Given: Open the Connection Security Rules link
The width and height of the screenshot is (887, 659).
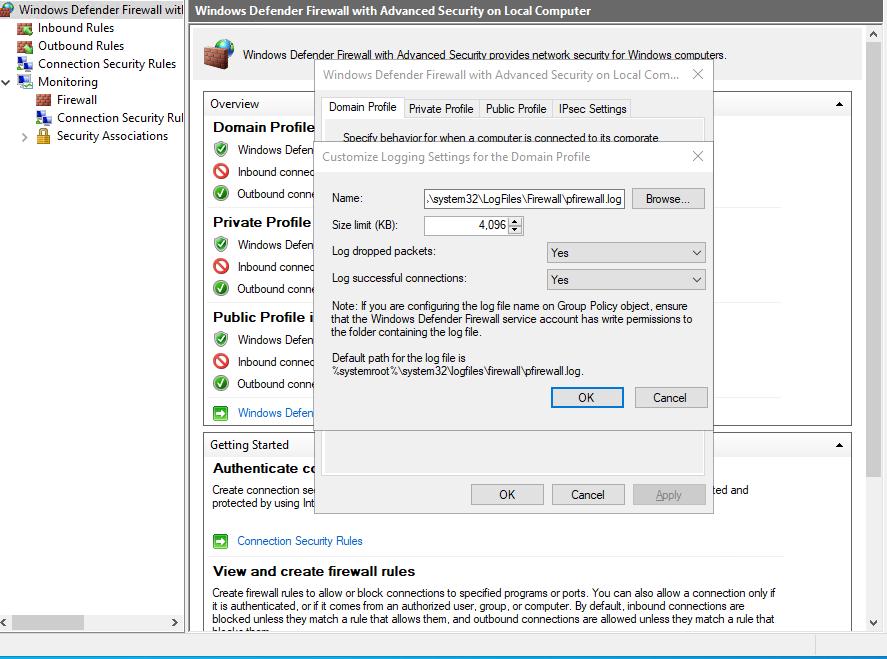Looking at the screenshot, I should tap(300, 541).
